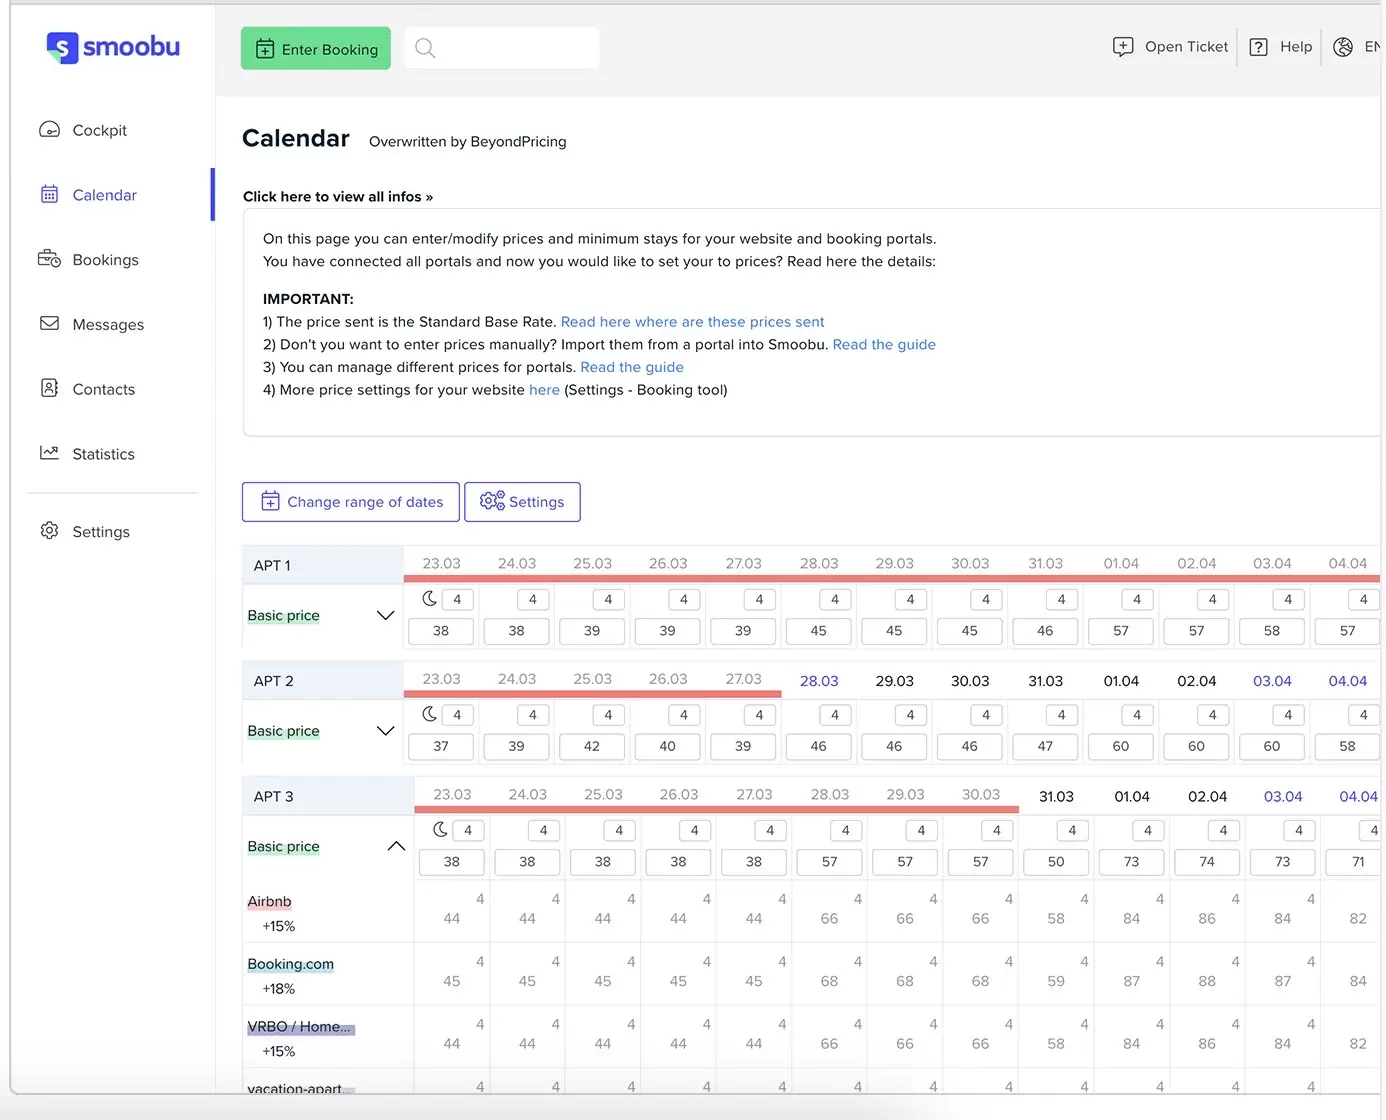Click the Smoobu logo

point(113,47)
